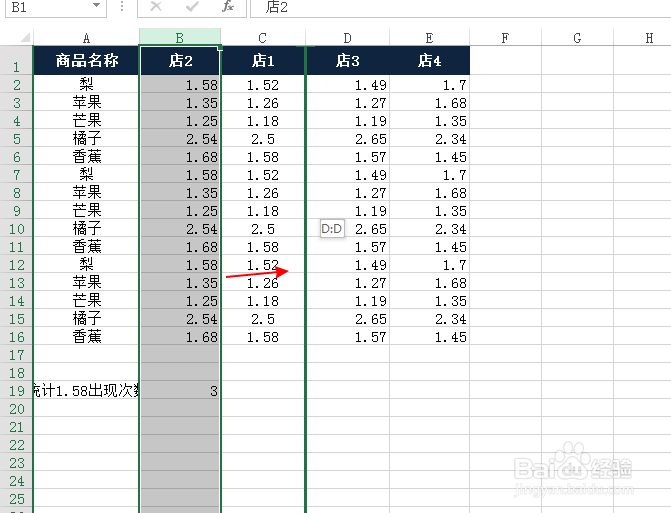The image size is (671, 513).
Task: Click cell A2 containing 梨
Action: point(86,85)
